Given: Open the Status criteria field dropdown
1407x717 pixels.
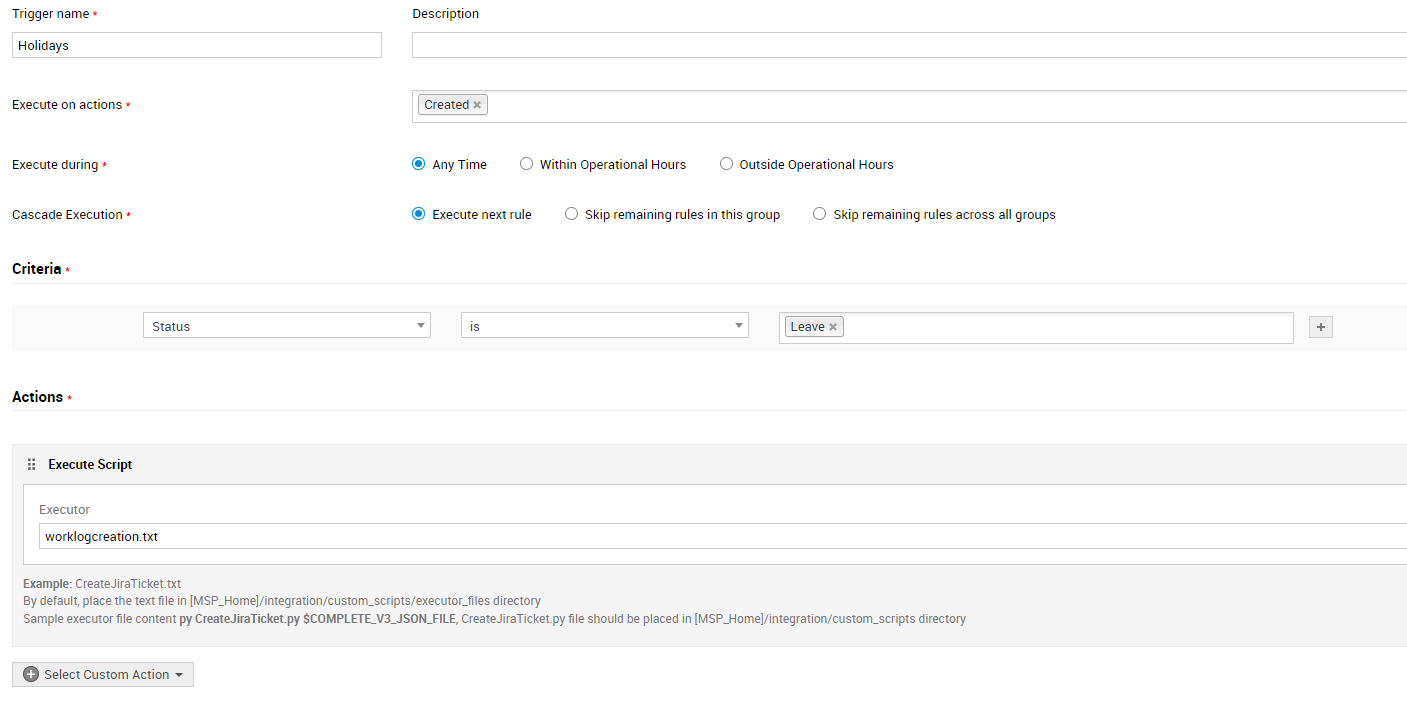Looking at the screenshot, I should (x=287, y=326).
